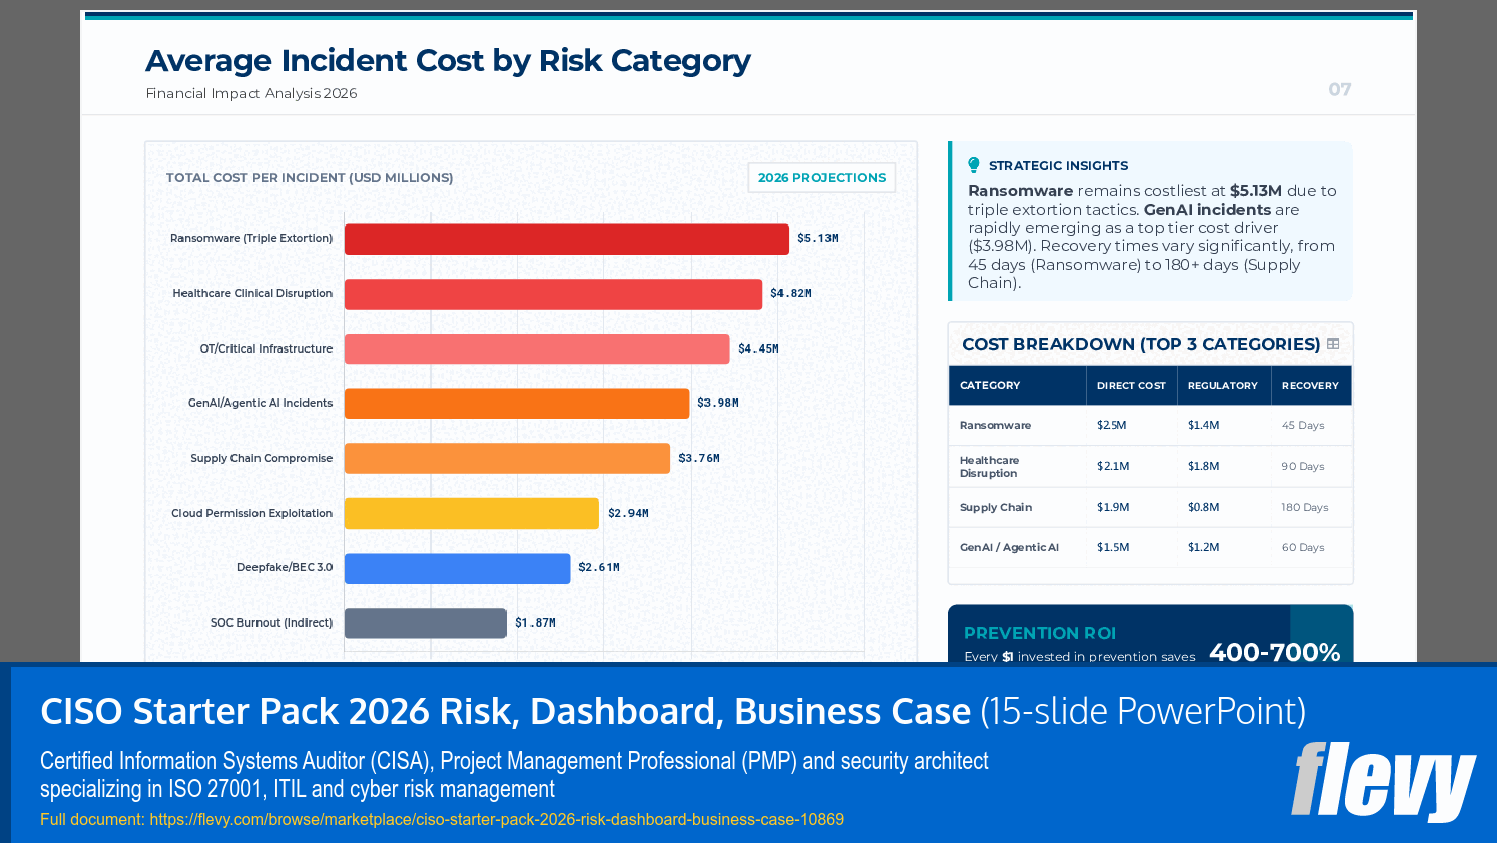Click the table grid icon beside Cost Breakdown
Screen dimensions: 1497x843
point(1333,343)
